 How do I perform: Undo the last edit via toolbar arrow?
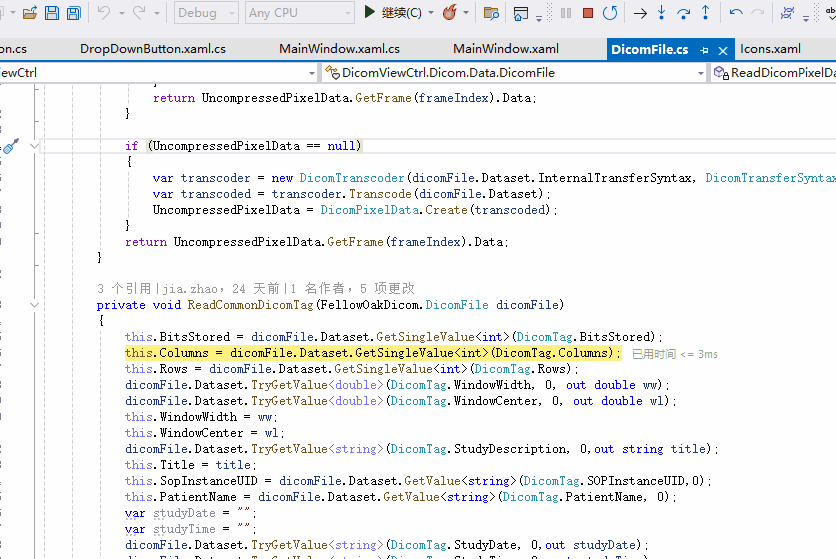[x=104, y=12]
